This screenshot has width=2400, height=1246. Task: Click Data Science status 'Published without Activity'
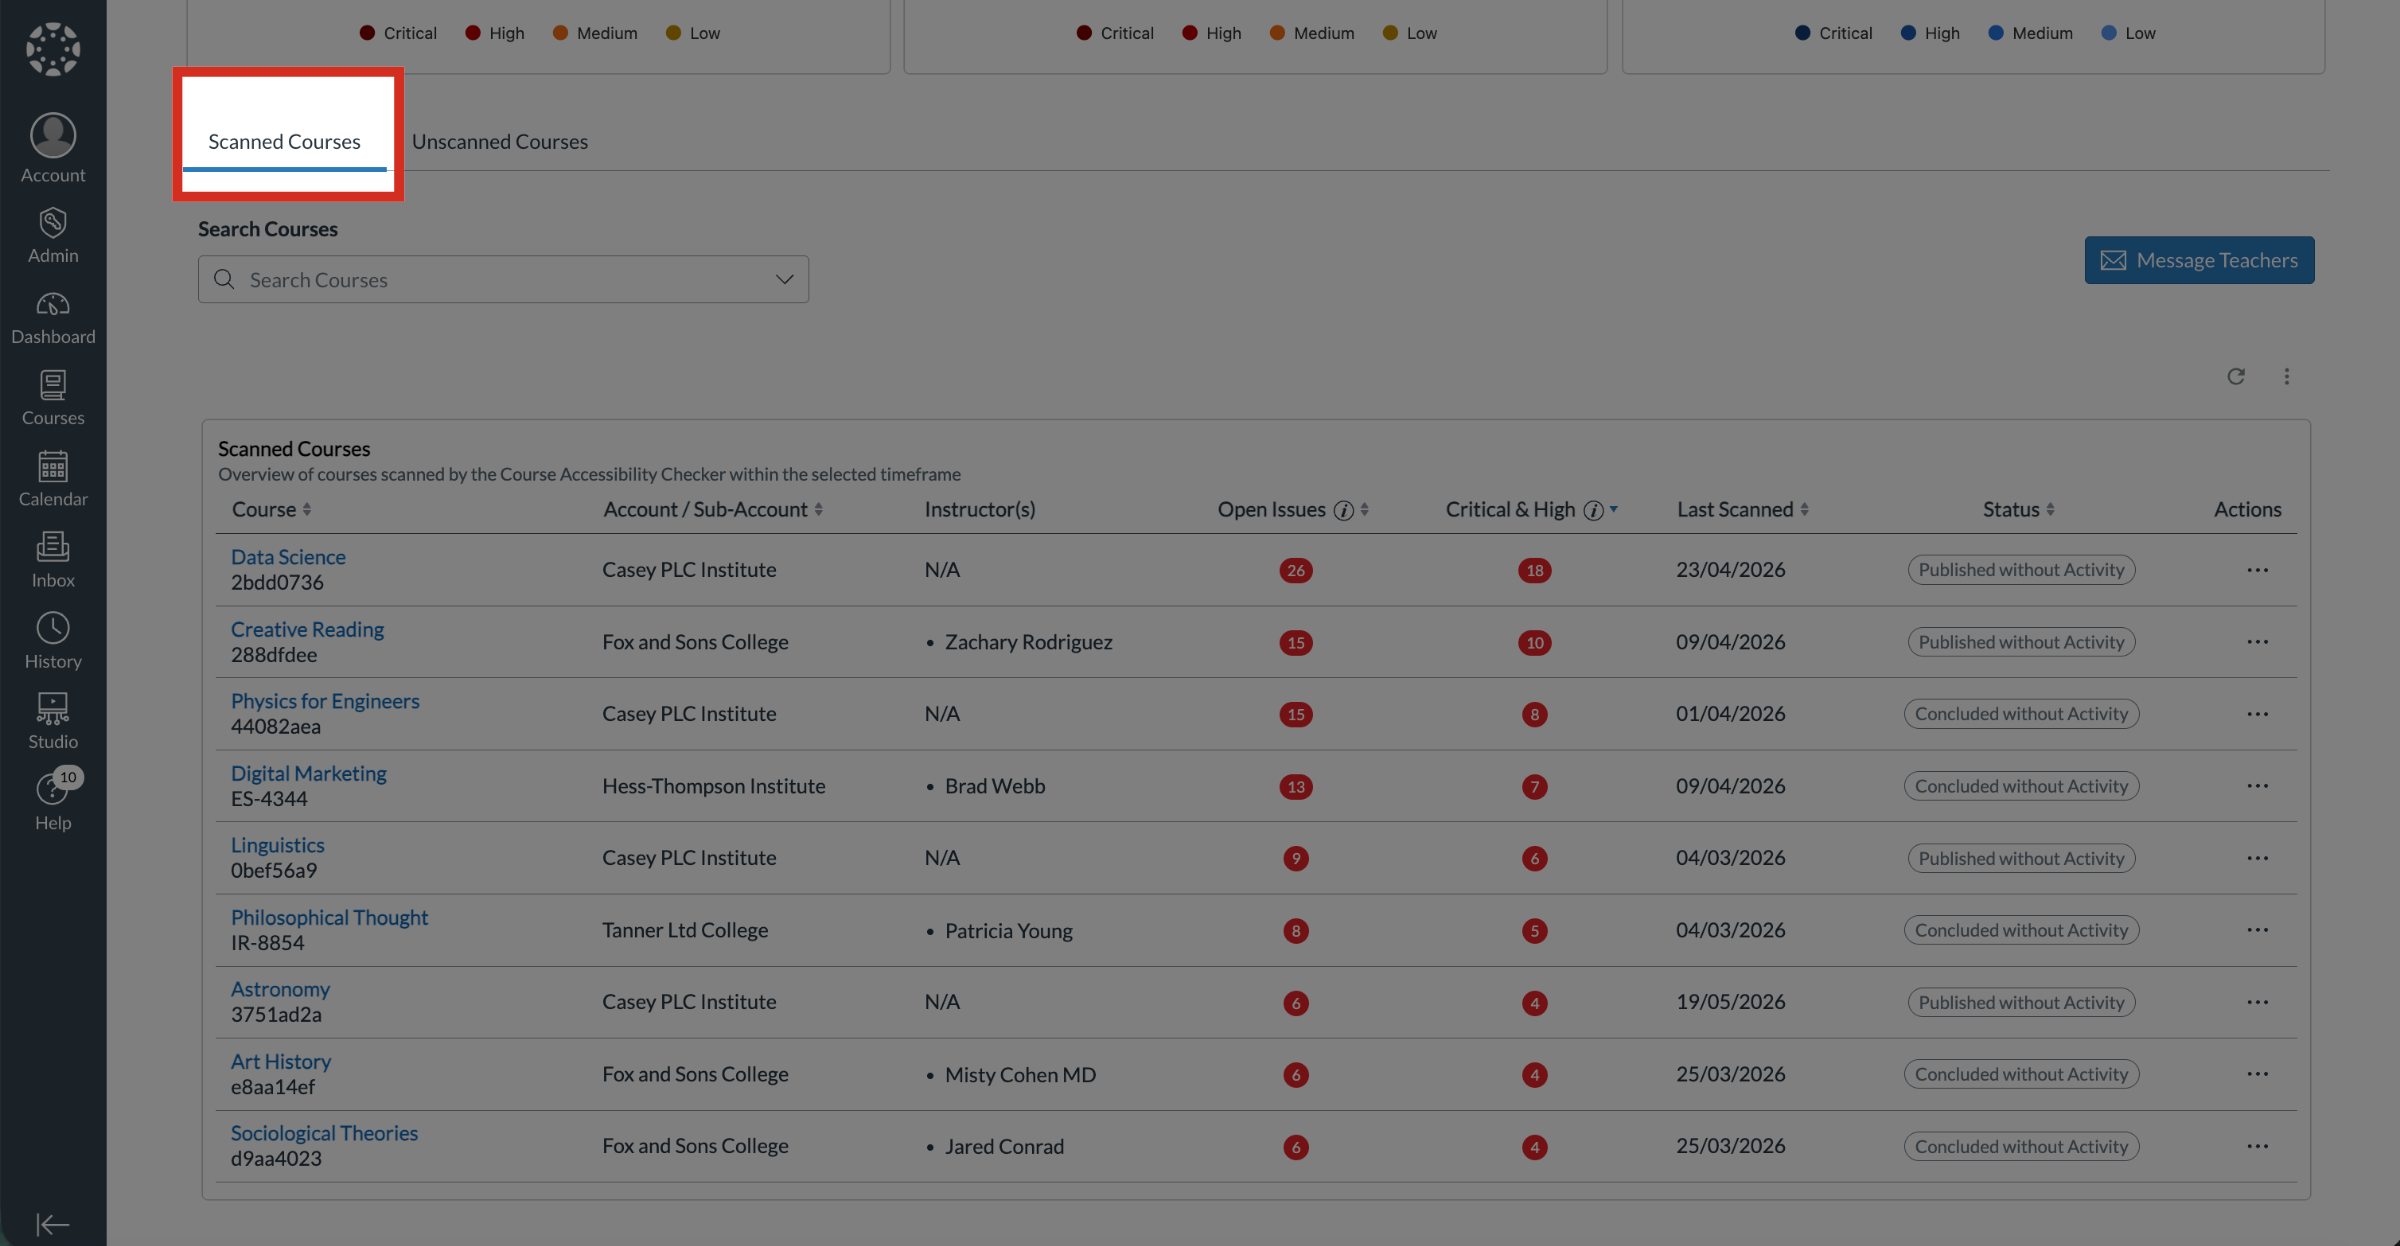(2021, 570)
